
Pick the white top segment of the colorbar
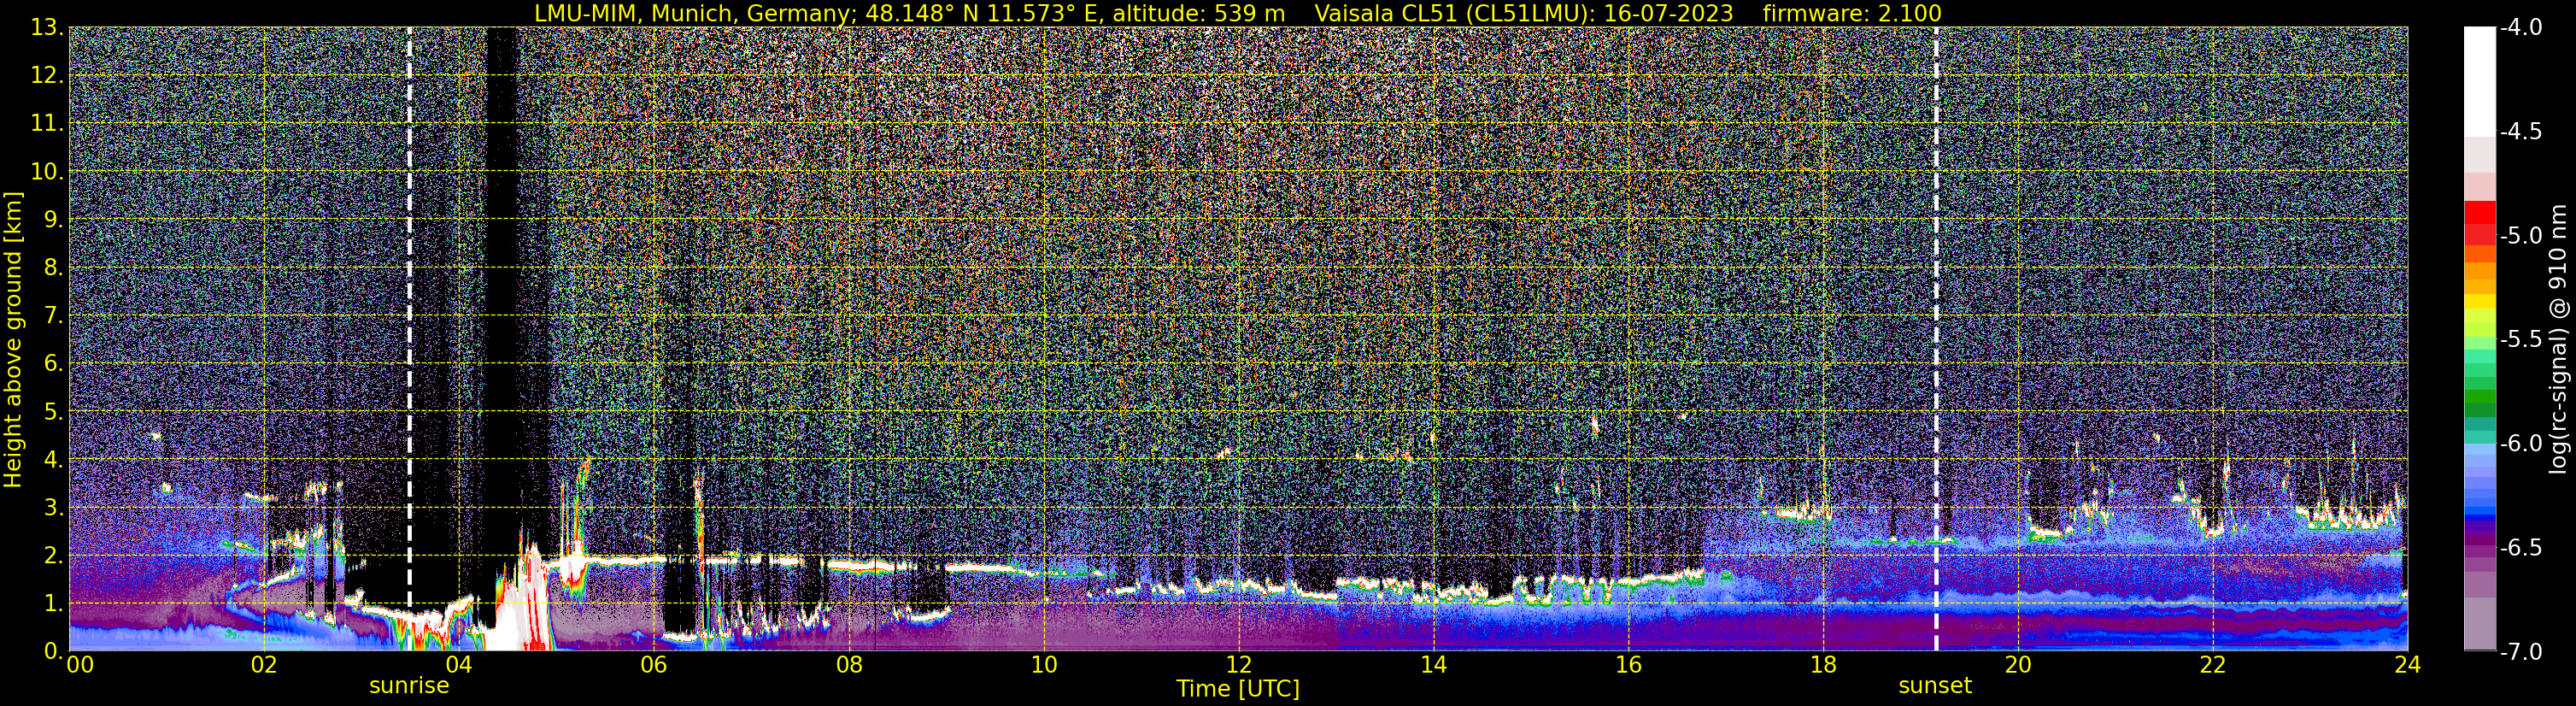[x=2479, y=81]
